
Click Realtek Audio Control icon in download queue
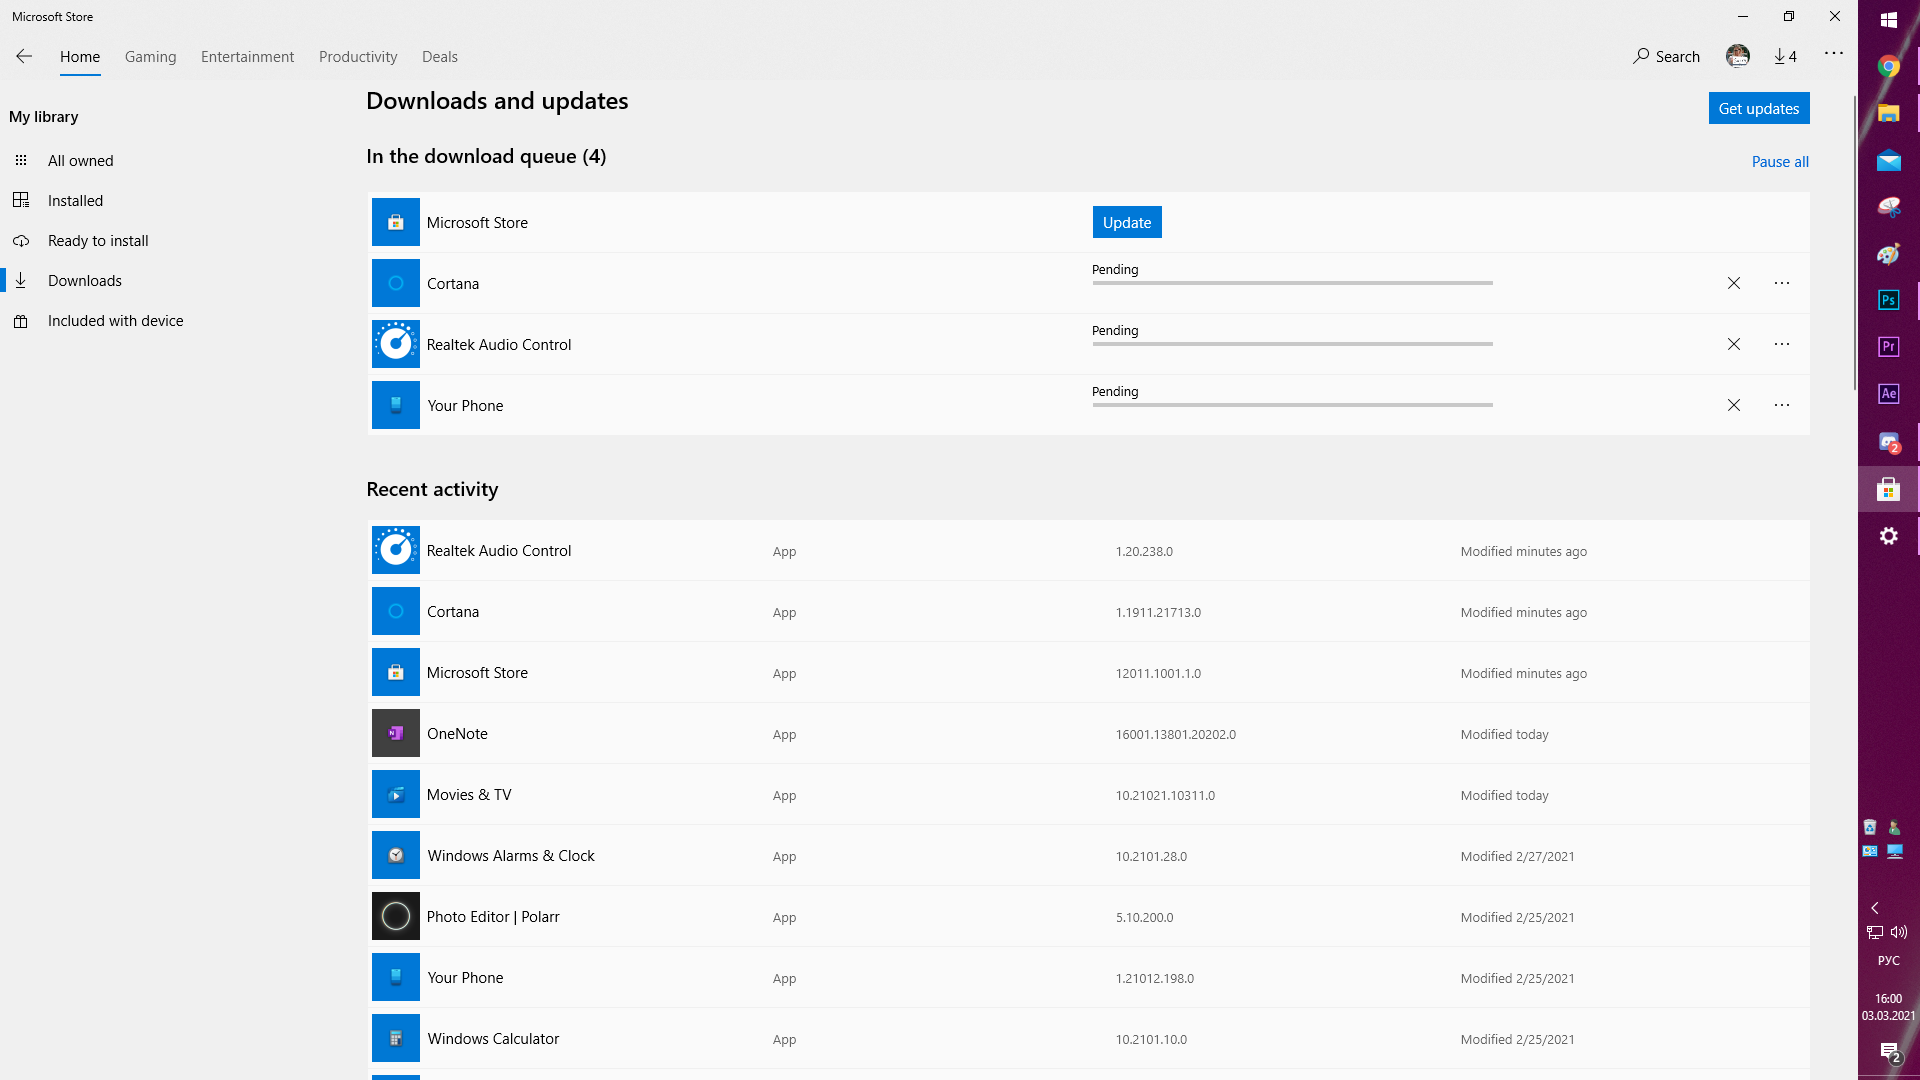coord(396,344)
